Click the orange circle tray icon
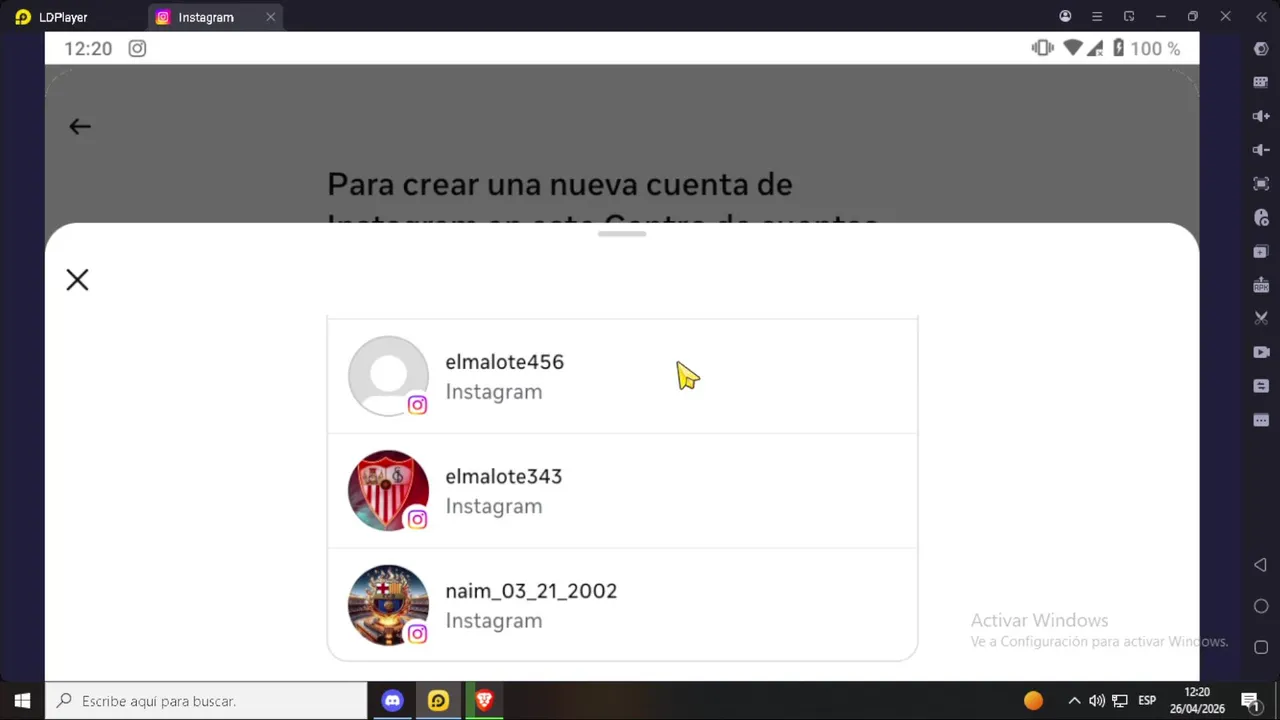Viewport: 1280px width, 720px height. pos(1033,701)
